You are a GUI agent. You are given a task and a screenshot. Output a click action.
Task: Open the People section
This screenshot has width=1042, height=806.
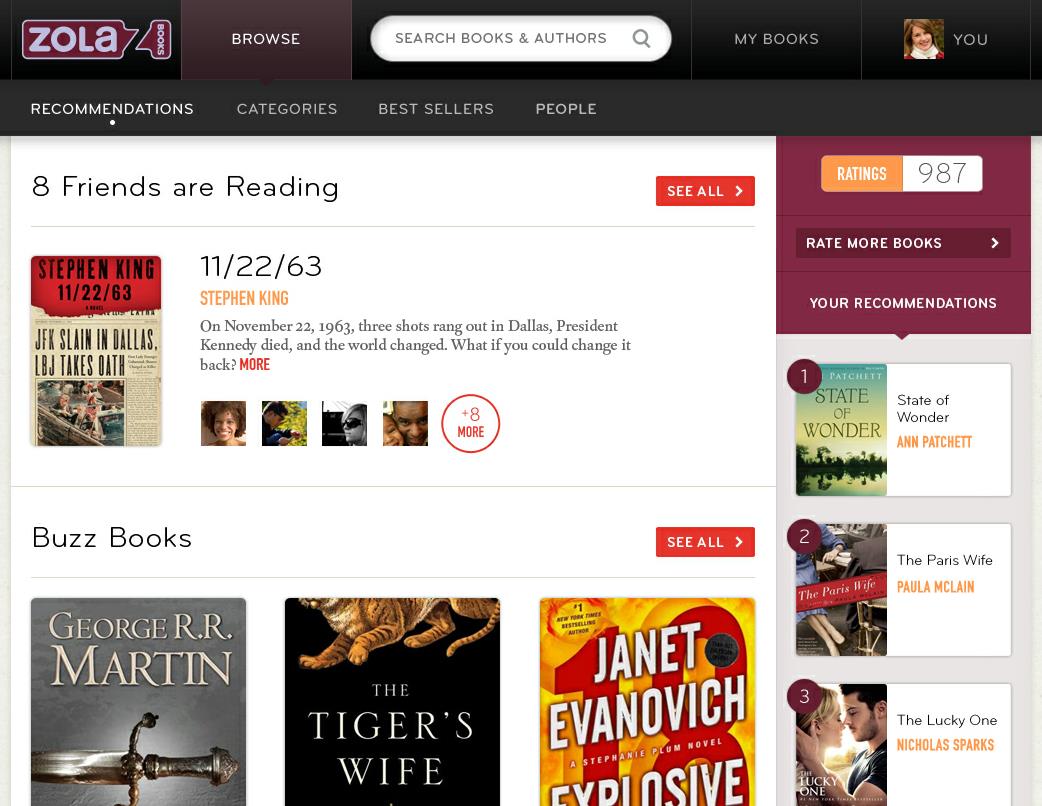click(566, 109)
